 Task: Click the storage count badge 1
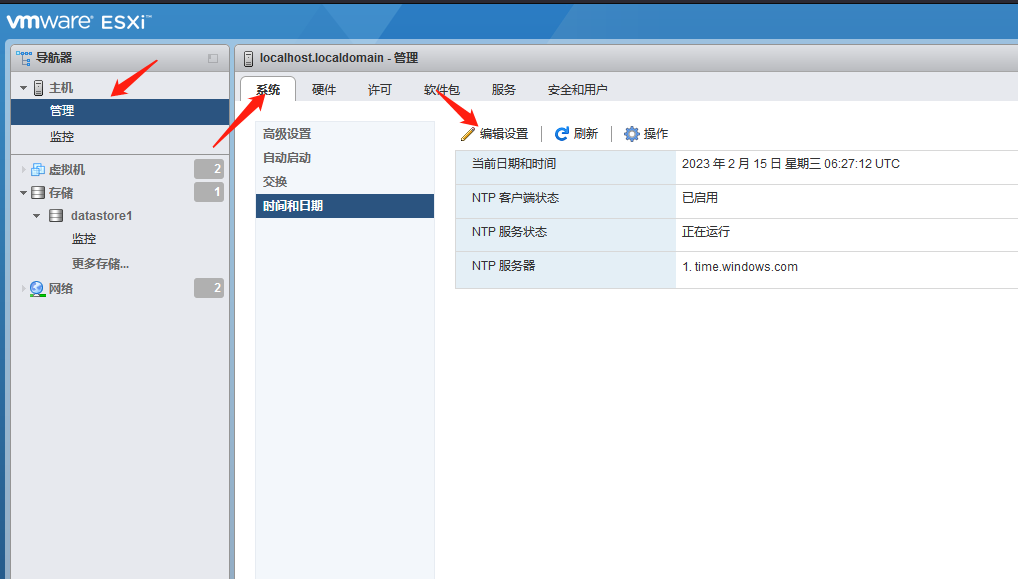point(209,192)
